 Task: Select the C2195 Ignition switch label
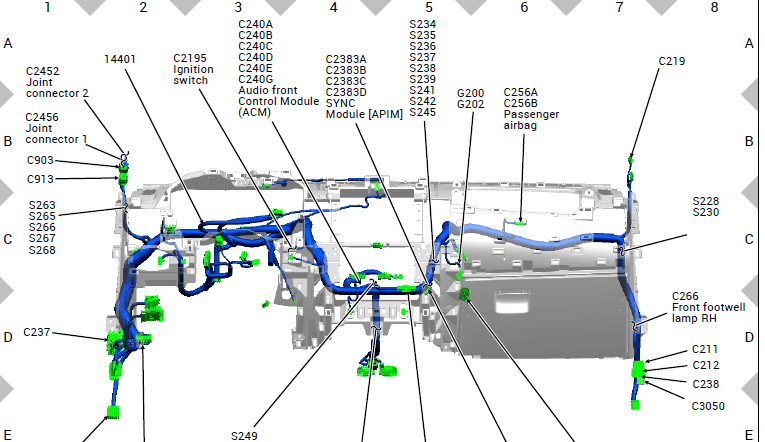click(193, 69)
